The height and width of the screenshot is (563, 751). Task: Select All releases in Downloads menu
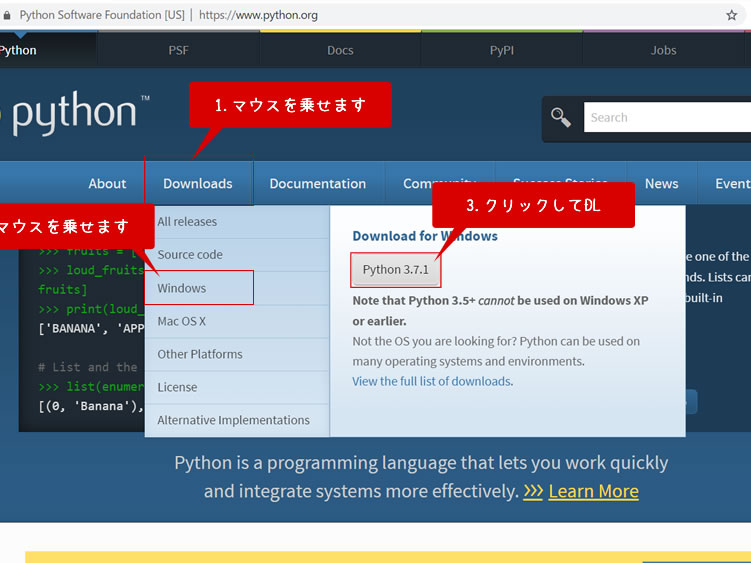pyautogui.click(x=187, y=222)
